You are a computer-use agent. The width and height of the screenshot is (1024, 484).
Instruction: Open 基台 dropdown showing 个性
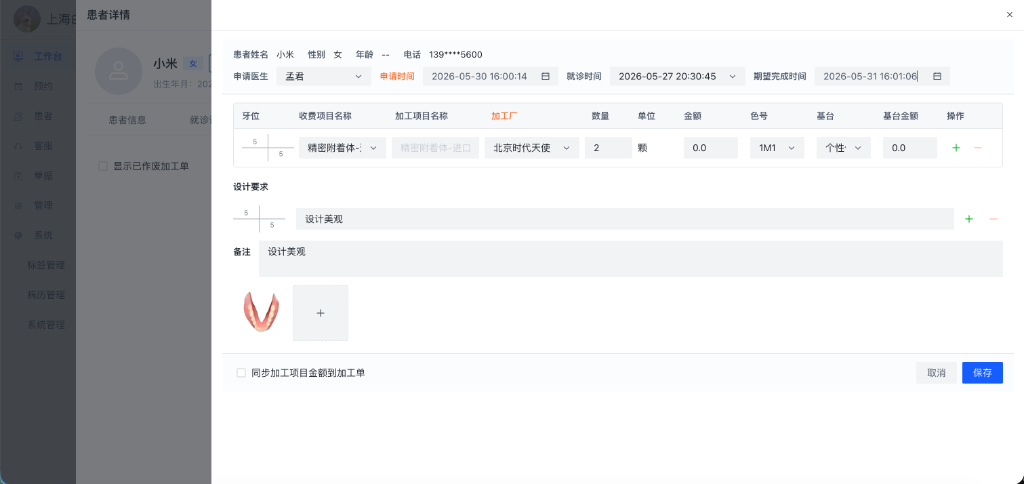[x=844, y=148]
